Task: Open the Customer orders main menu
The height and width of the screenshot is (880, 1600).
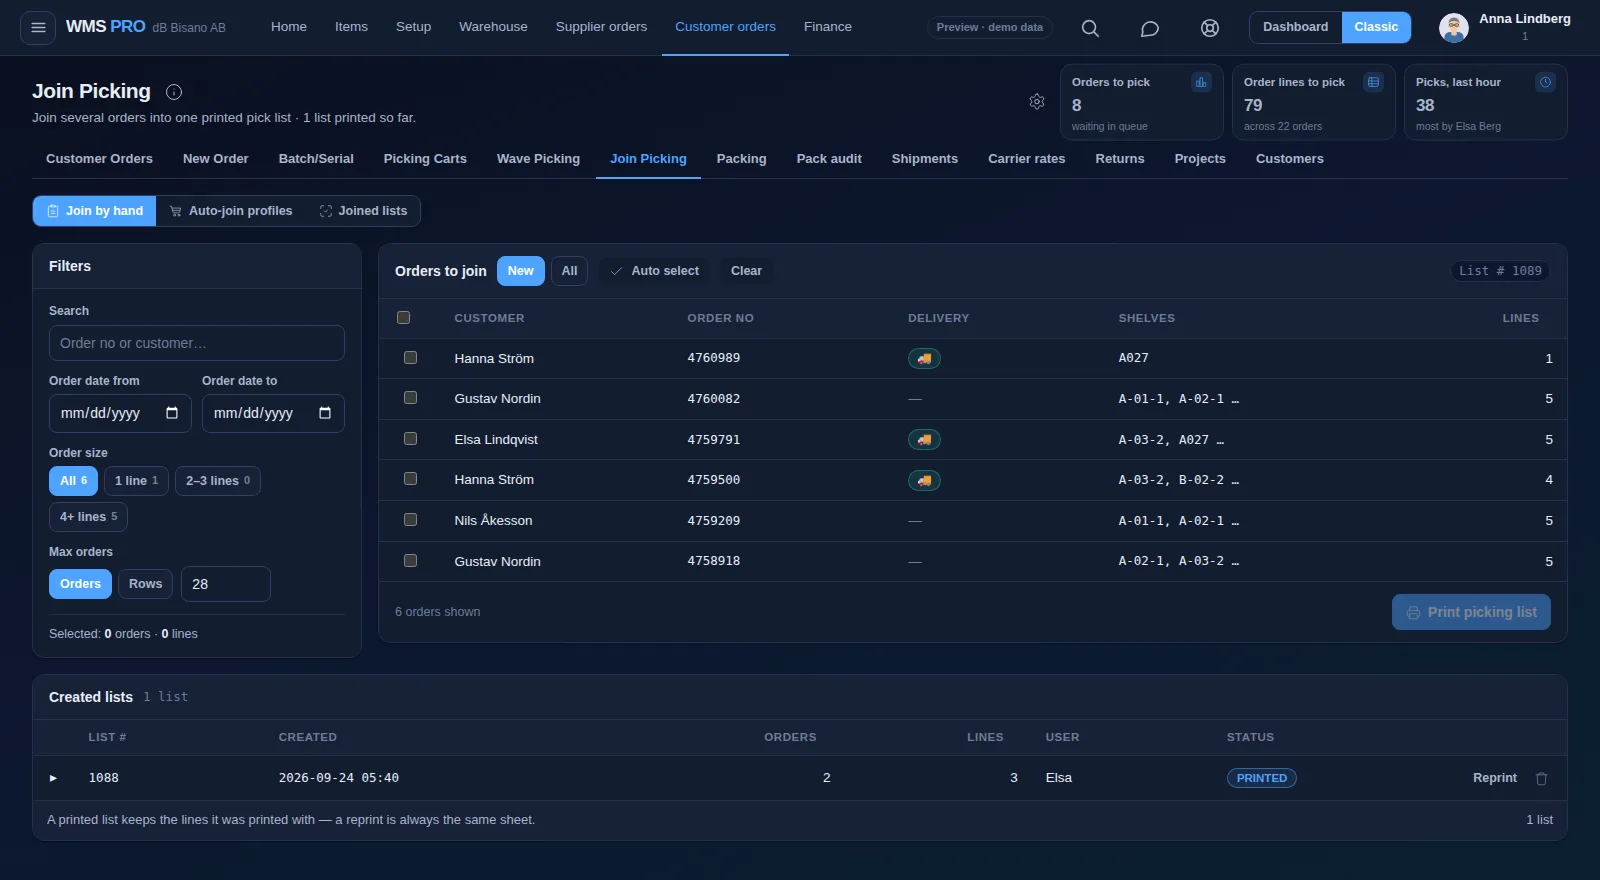Action: [725, 27]
